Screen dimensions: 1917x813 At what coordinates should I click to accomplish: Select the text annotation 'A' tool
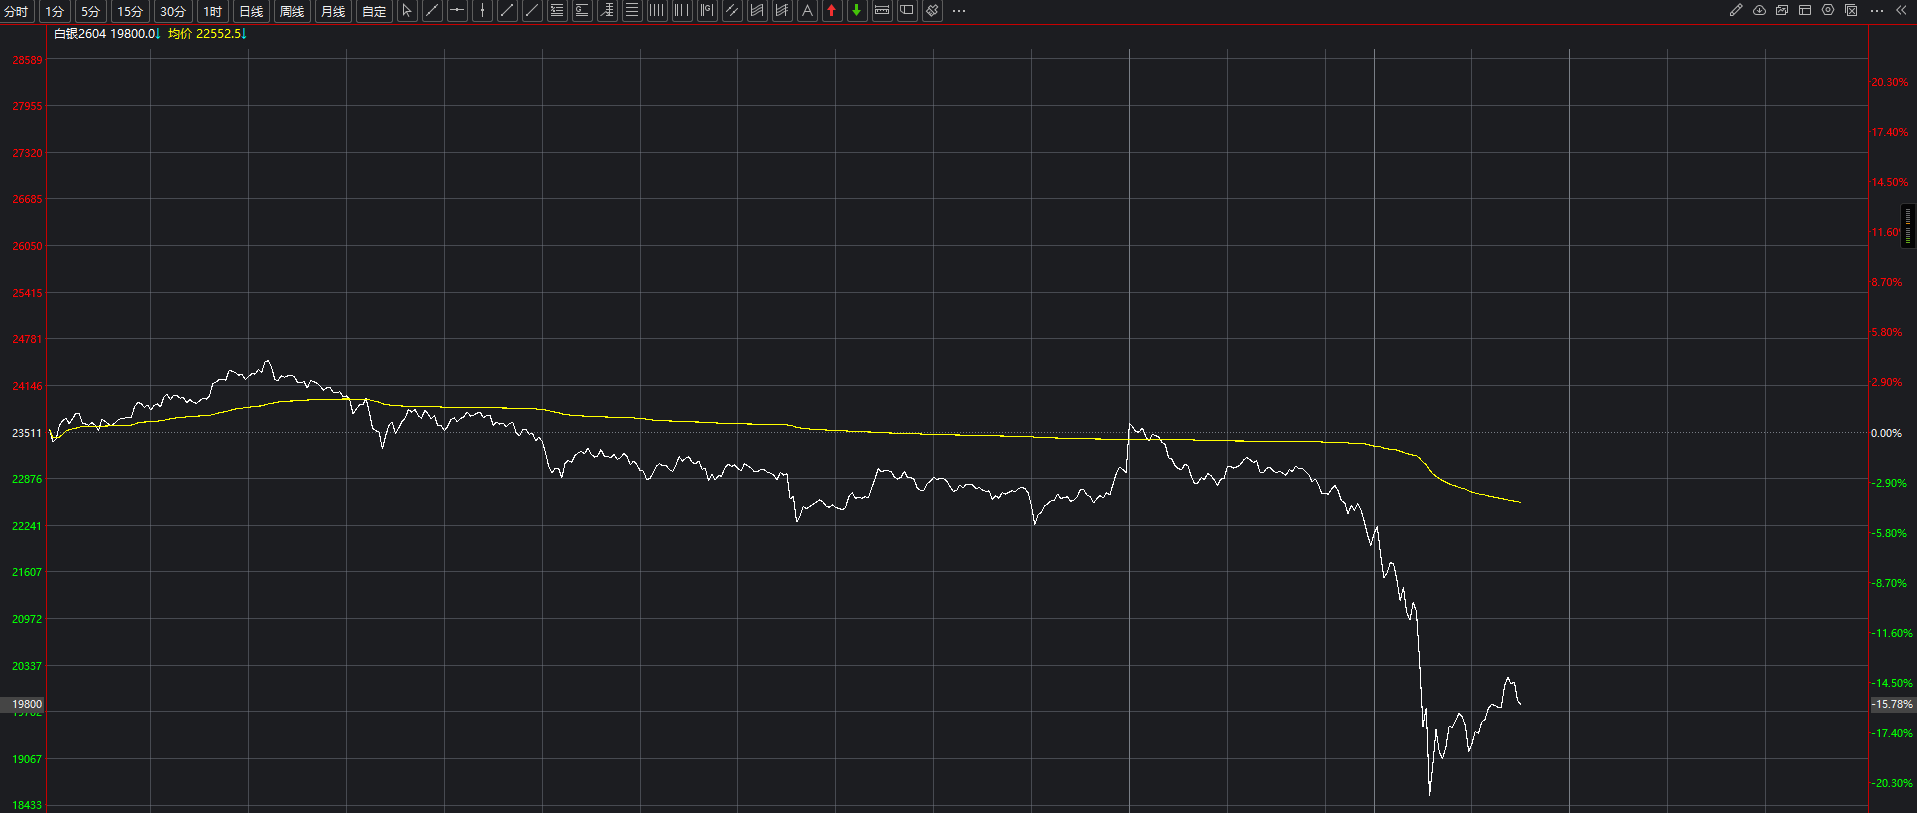click(807, 11)
